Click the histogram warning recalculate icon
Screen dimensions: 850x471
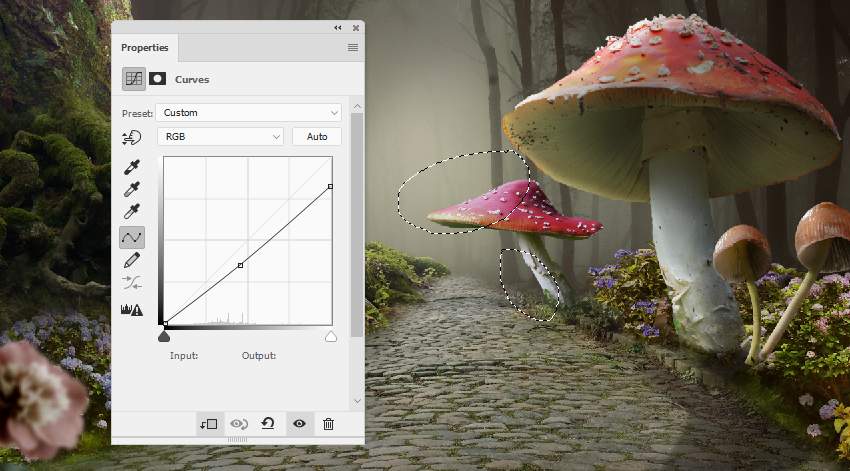132,310
